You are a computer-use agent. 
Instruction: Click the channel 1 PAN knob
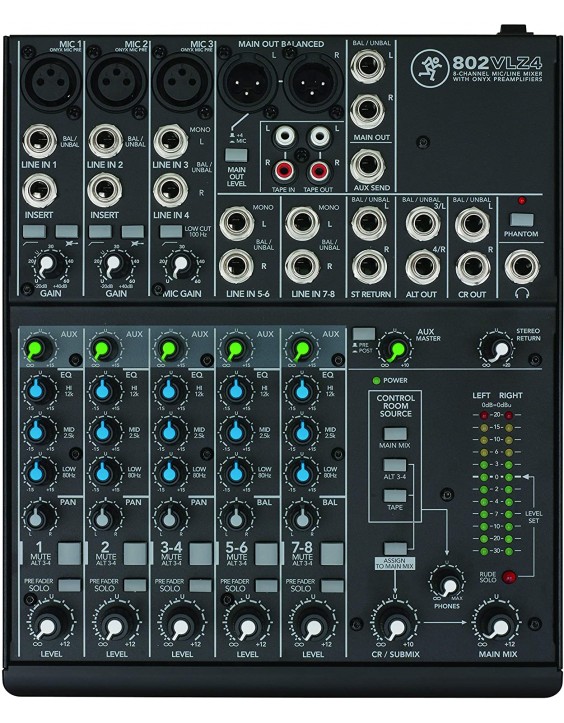coord(38,517)
